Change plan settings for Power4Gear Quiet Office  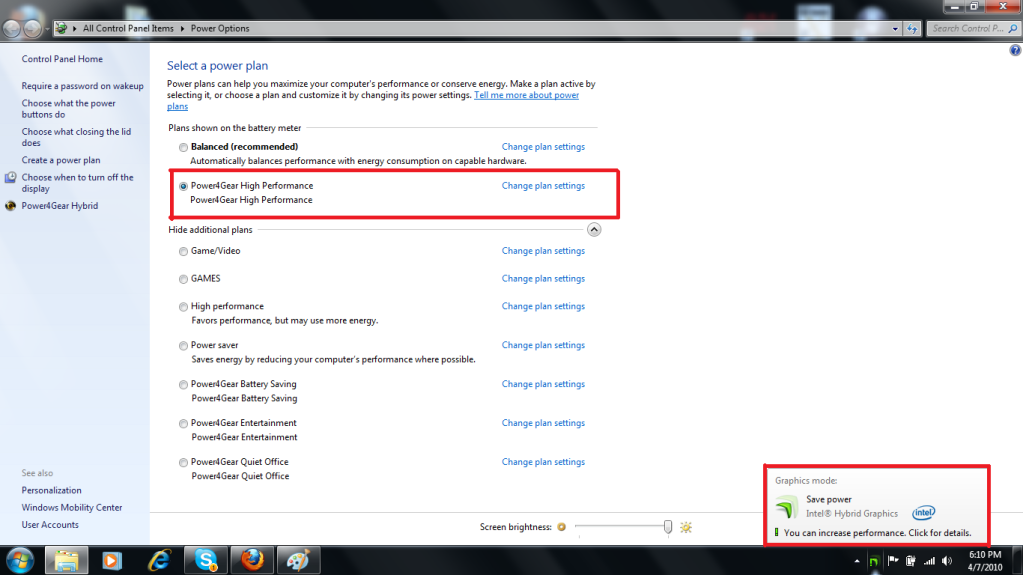(543, 461)
